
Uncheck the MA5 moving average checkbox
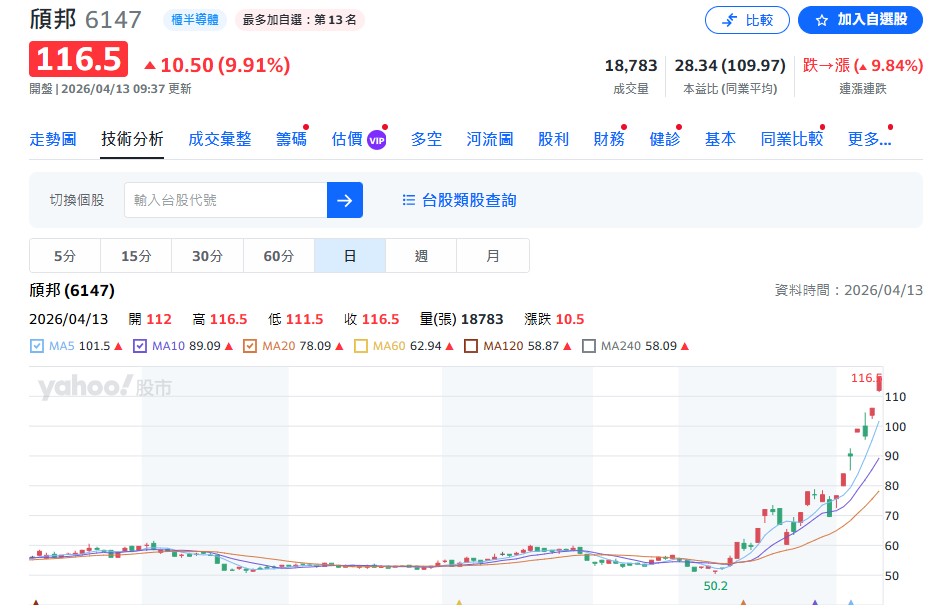point(37,347)
